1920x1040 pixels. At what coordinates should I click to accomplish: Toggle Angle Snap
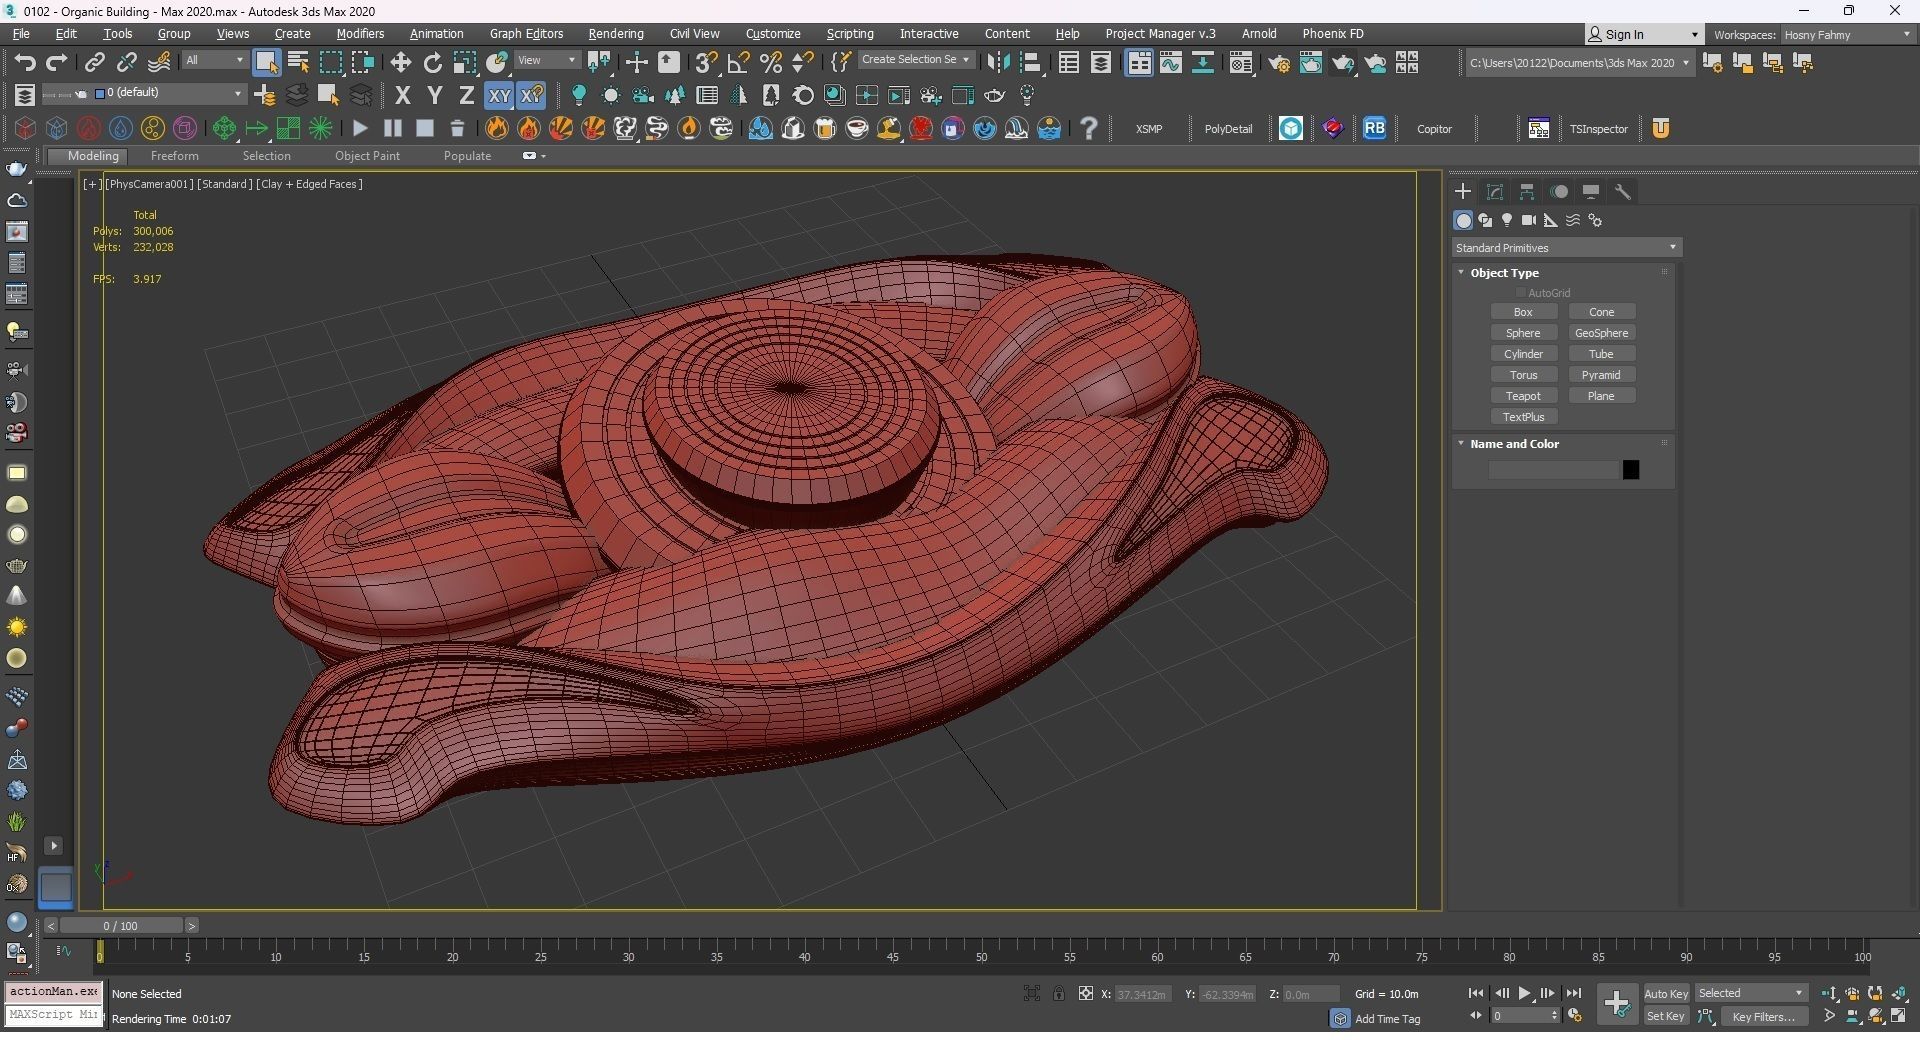(x=739, y=62)
